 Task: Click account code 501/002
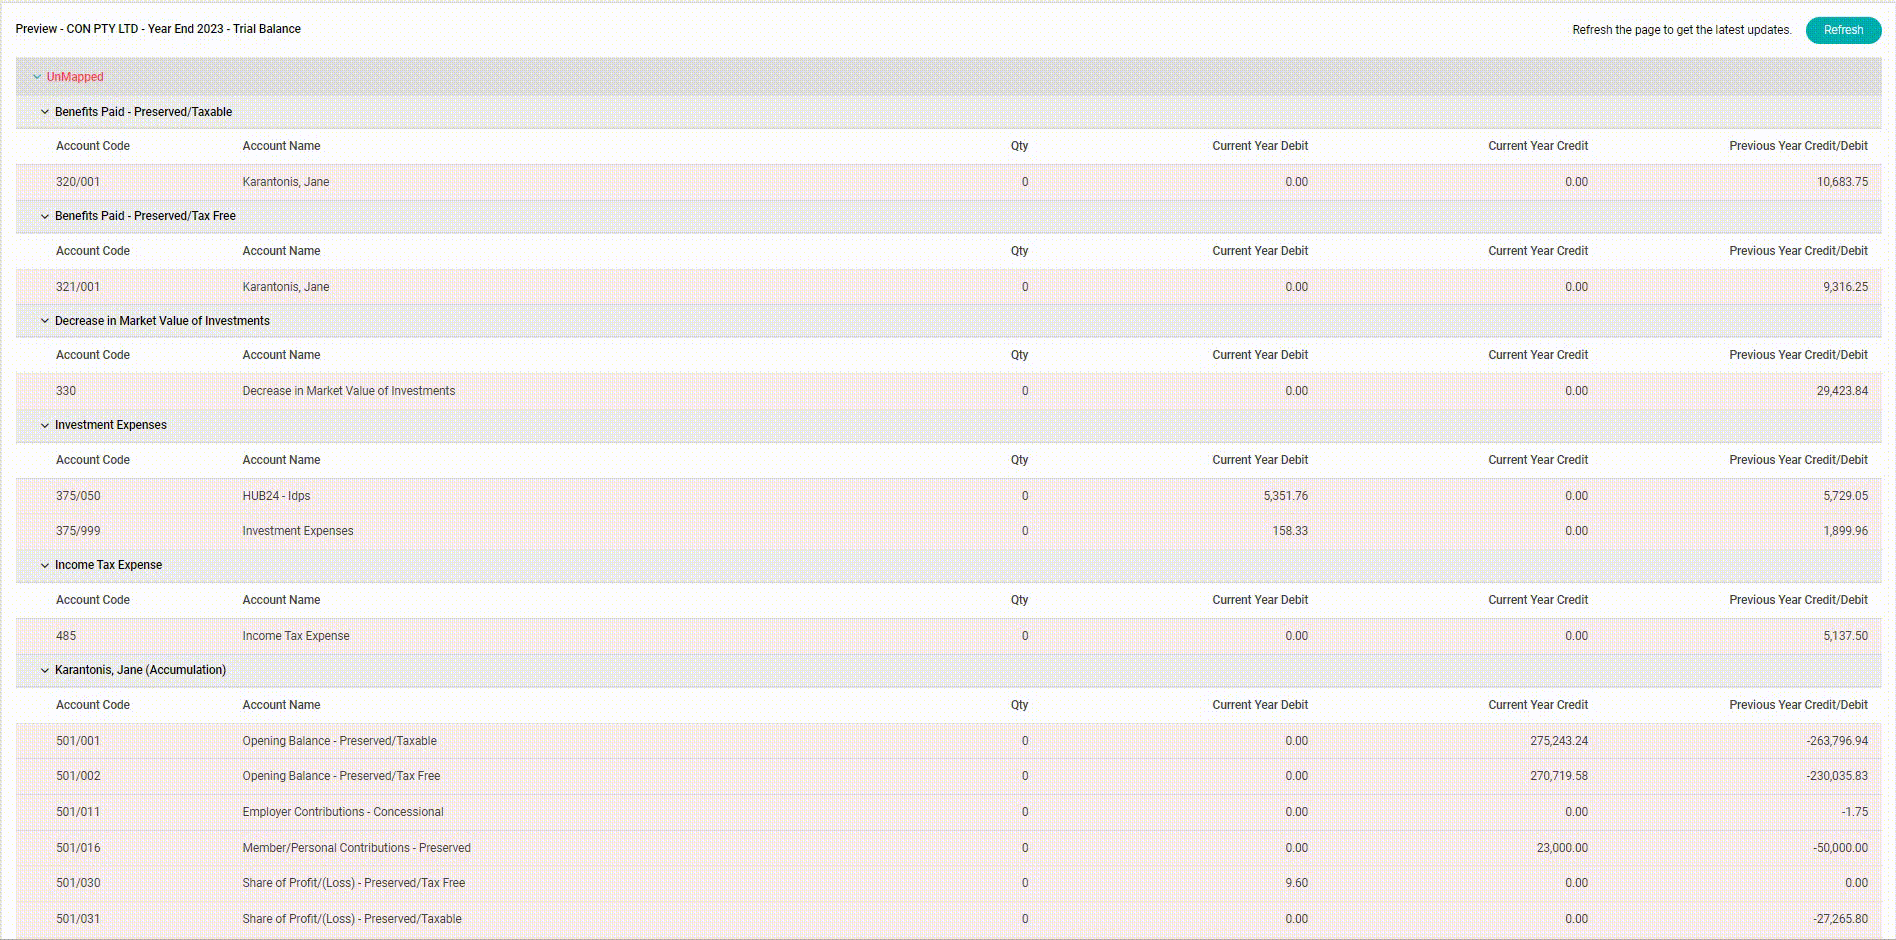point(78,776)
